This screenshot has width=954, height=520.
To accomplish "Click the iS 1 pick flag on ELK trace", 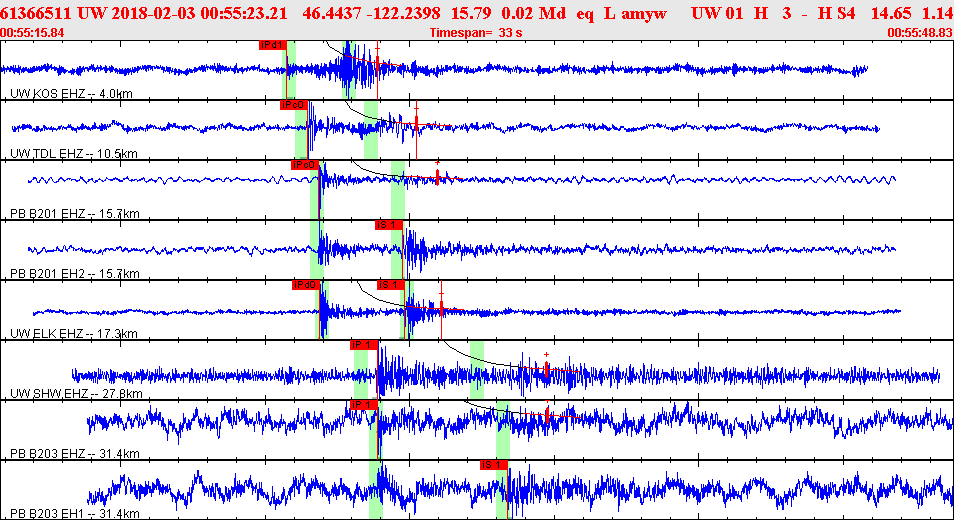I will 391,285.
